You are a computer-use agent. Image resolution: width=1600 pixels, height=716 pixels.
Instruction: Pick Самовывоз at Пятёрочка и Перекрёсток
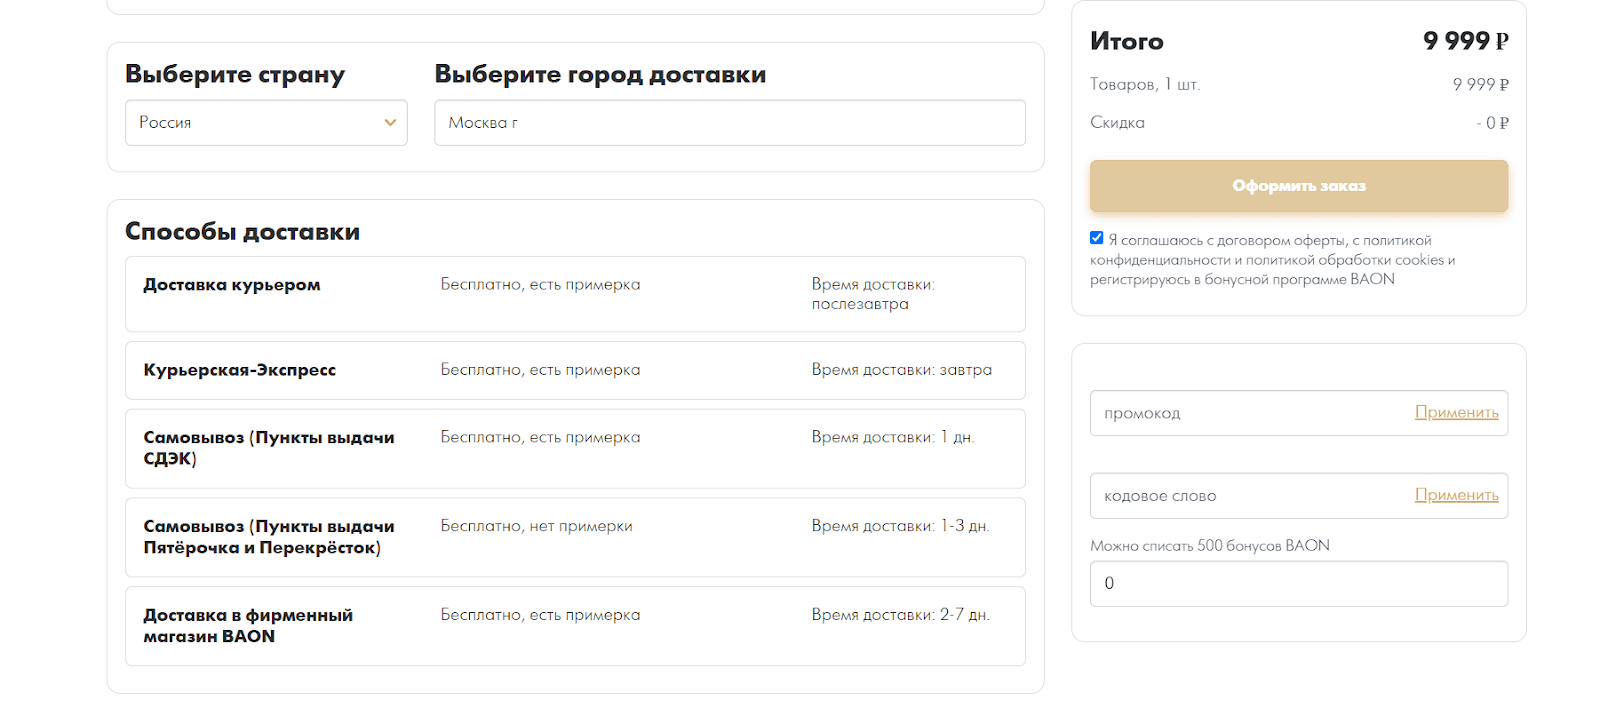tap(268, 537)
